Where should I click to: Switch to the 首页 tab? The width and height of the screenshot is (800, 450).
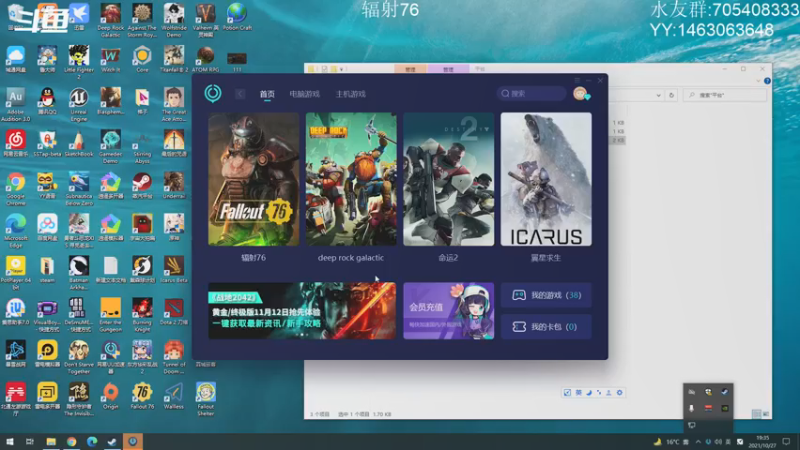267,94
